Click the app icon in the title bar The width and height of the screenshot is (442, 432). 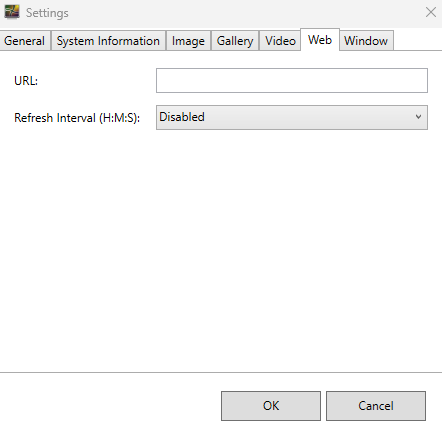[12, 12]
